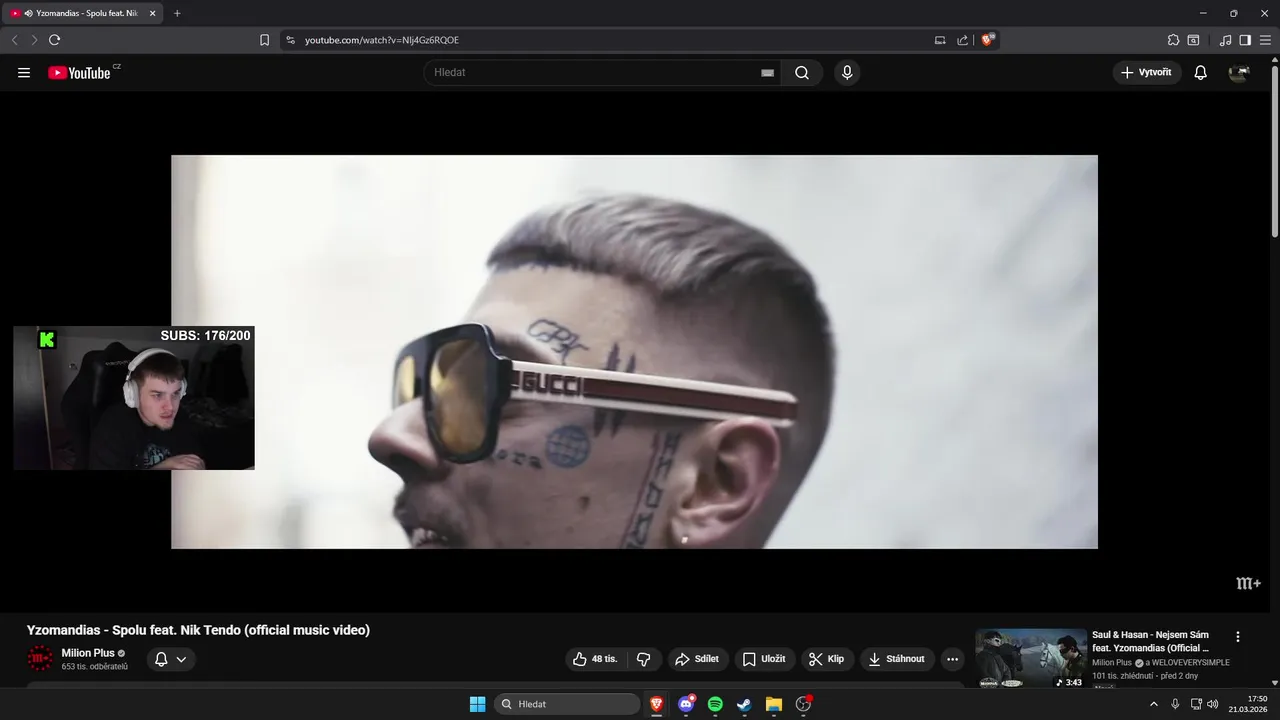Open the Milion Plus channel name link
The image size is (1280, 720).
point(88,653)
